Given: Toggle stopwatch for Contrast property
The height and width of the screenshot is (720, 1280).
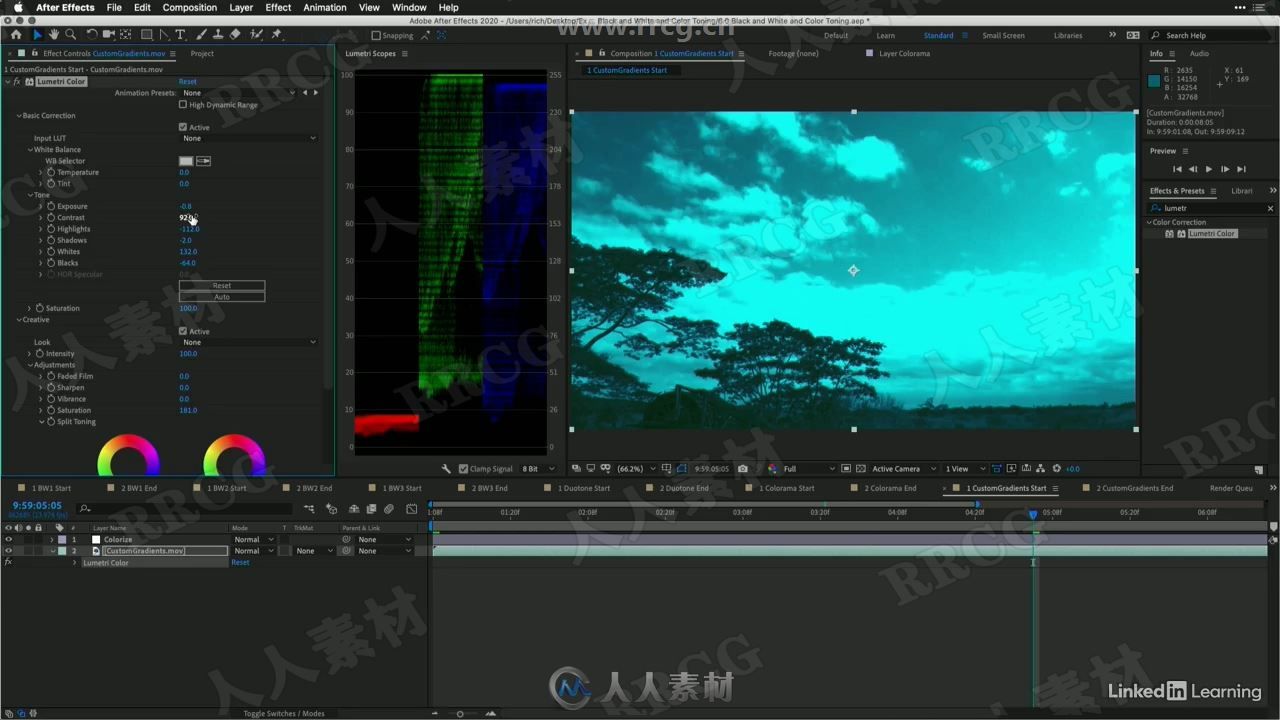Looking at the screenshot, I should [x=51, y=218].
